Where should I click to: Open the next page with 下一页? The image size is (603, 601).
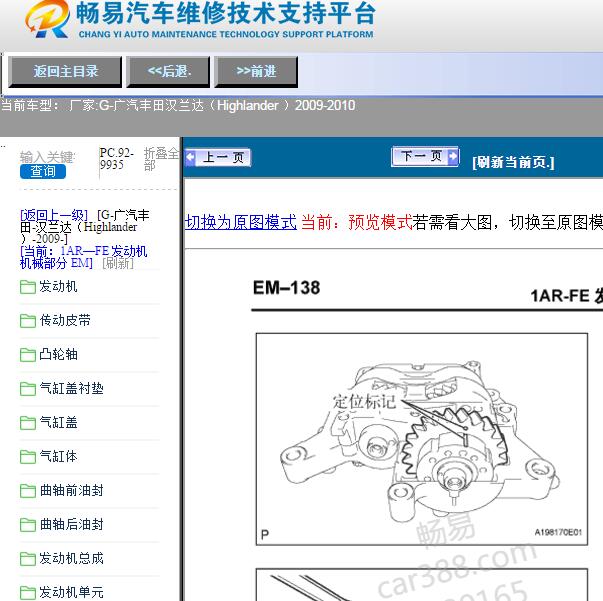(425, 156)
